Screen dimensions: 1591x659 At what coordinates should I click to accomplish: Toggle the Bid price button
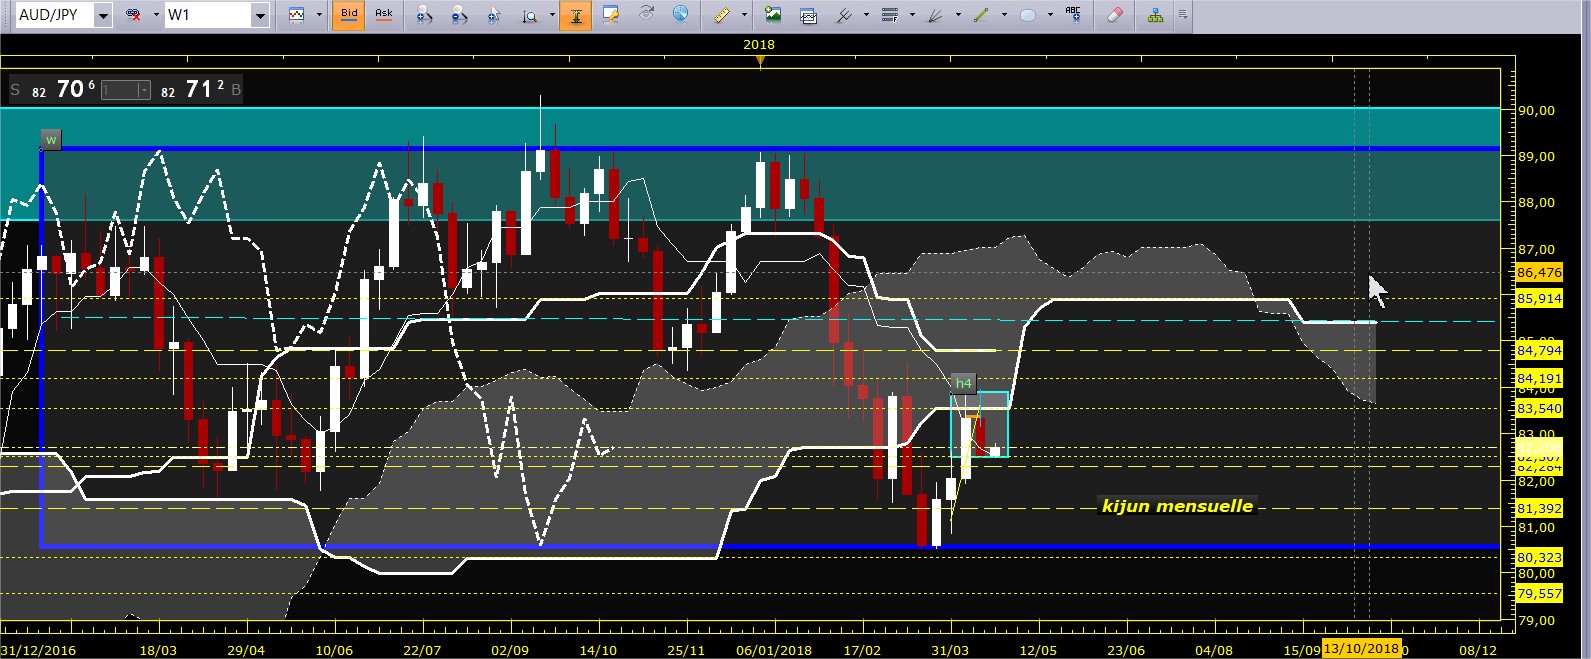[349, 15]
